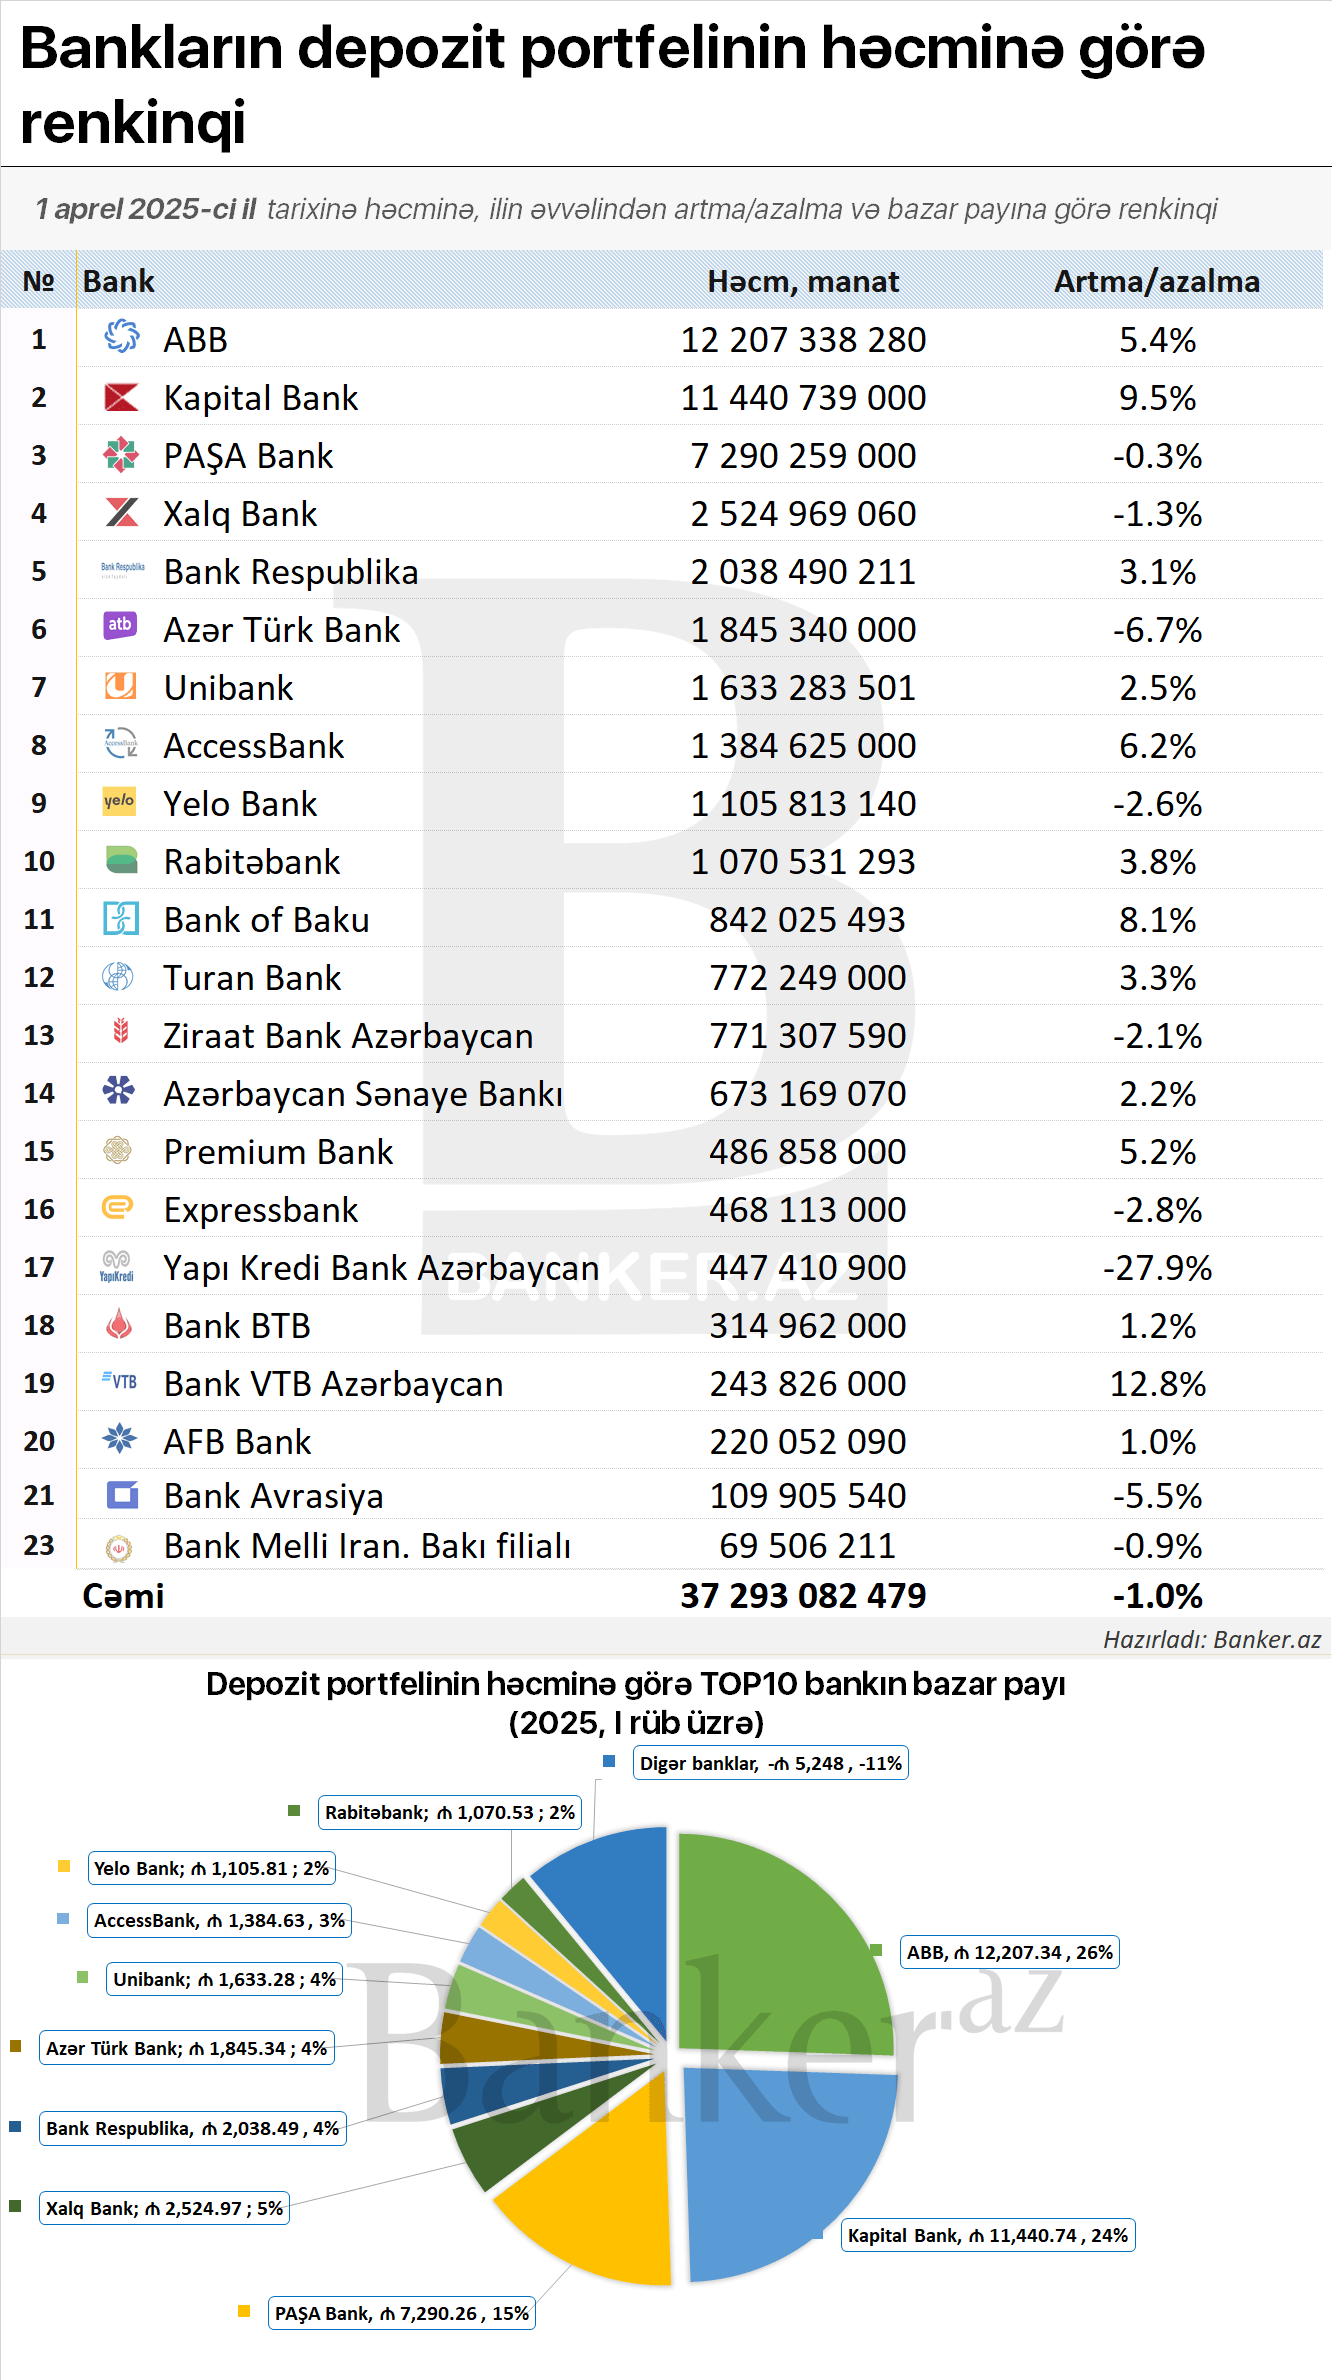Select the 'PAŞA Bank, 7,290.26, 15%' label
This screenshot has height=2380, width=1332.
click(x=402, y=2313)
